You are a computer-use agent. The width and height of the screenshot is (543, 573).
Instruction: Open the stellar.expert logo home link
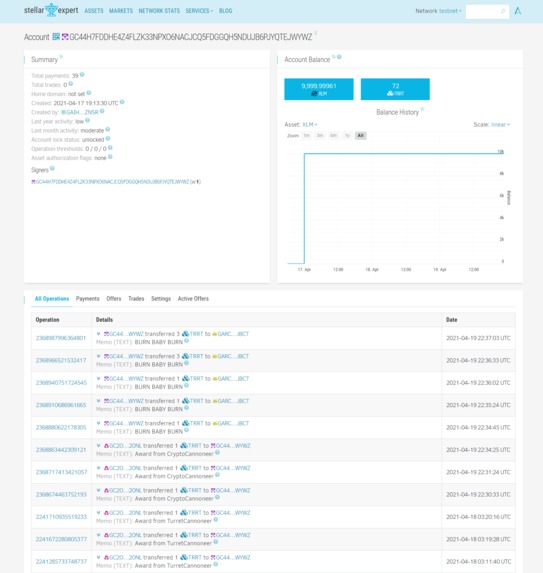tap(51, 10)
